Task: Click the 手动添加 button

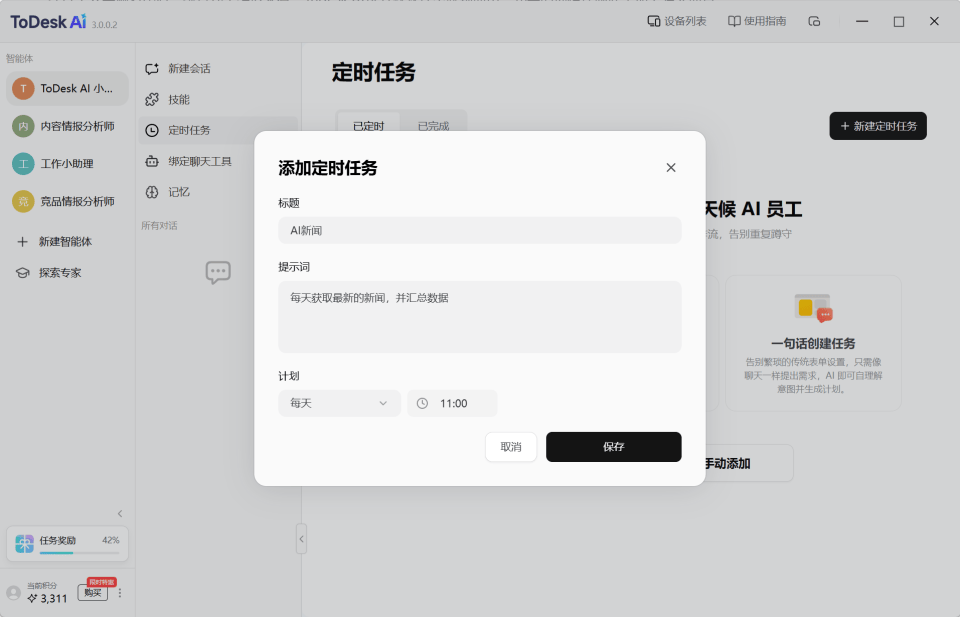Action: click(x=727, y=463)
